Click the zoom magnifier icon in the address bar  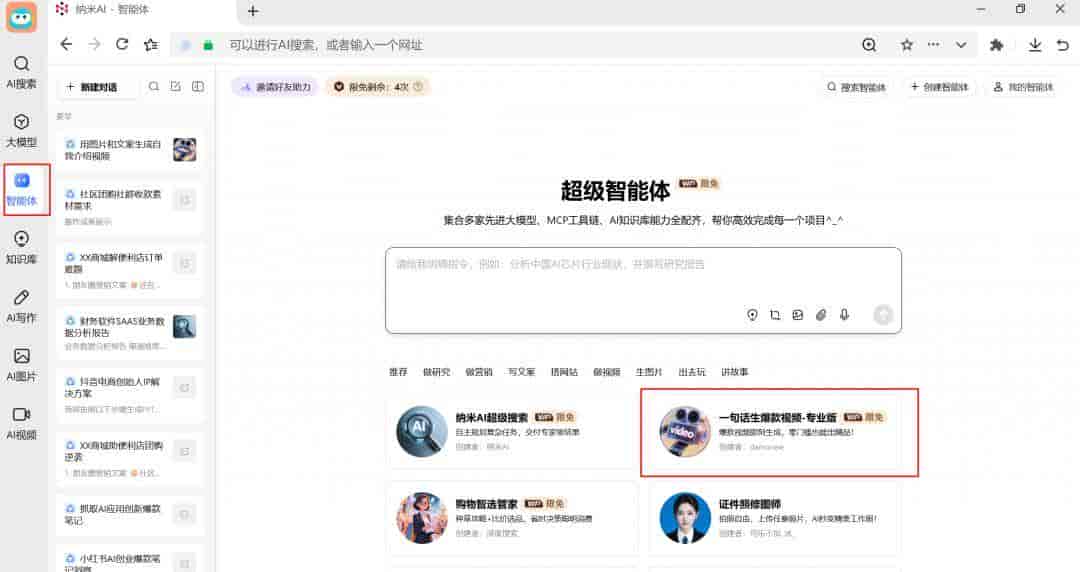point(869,45)
